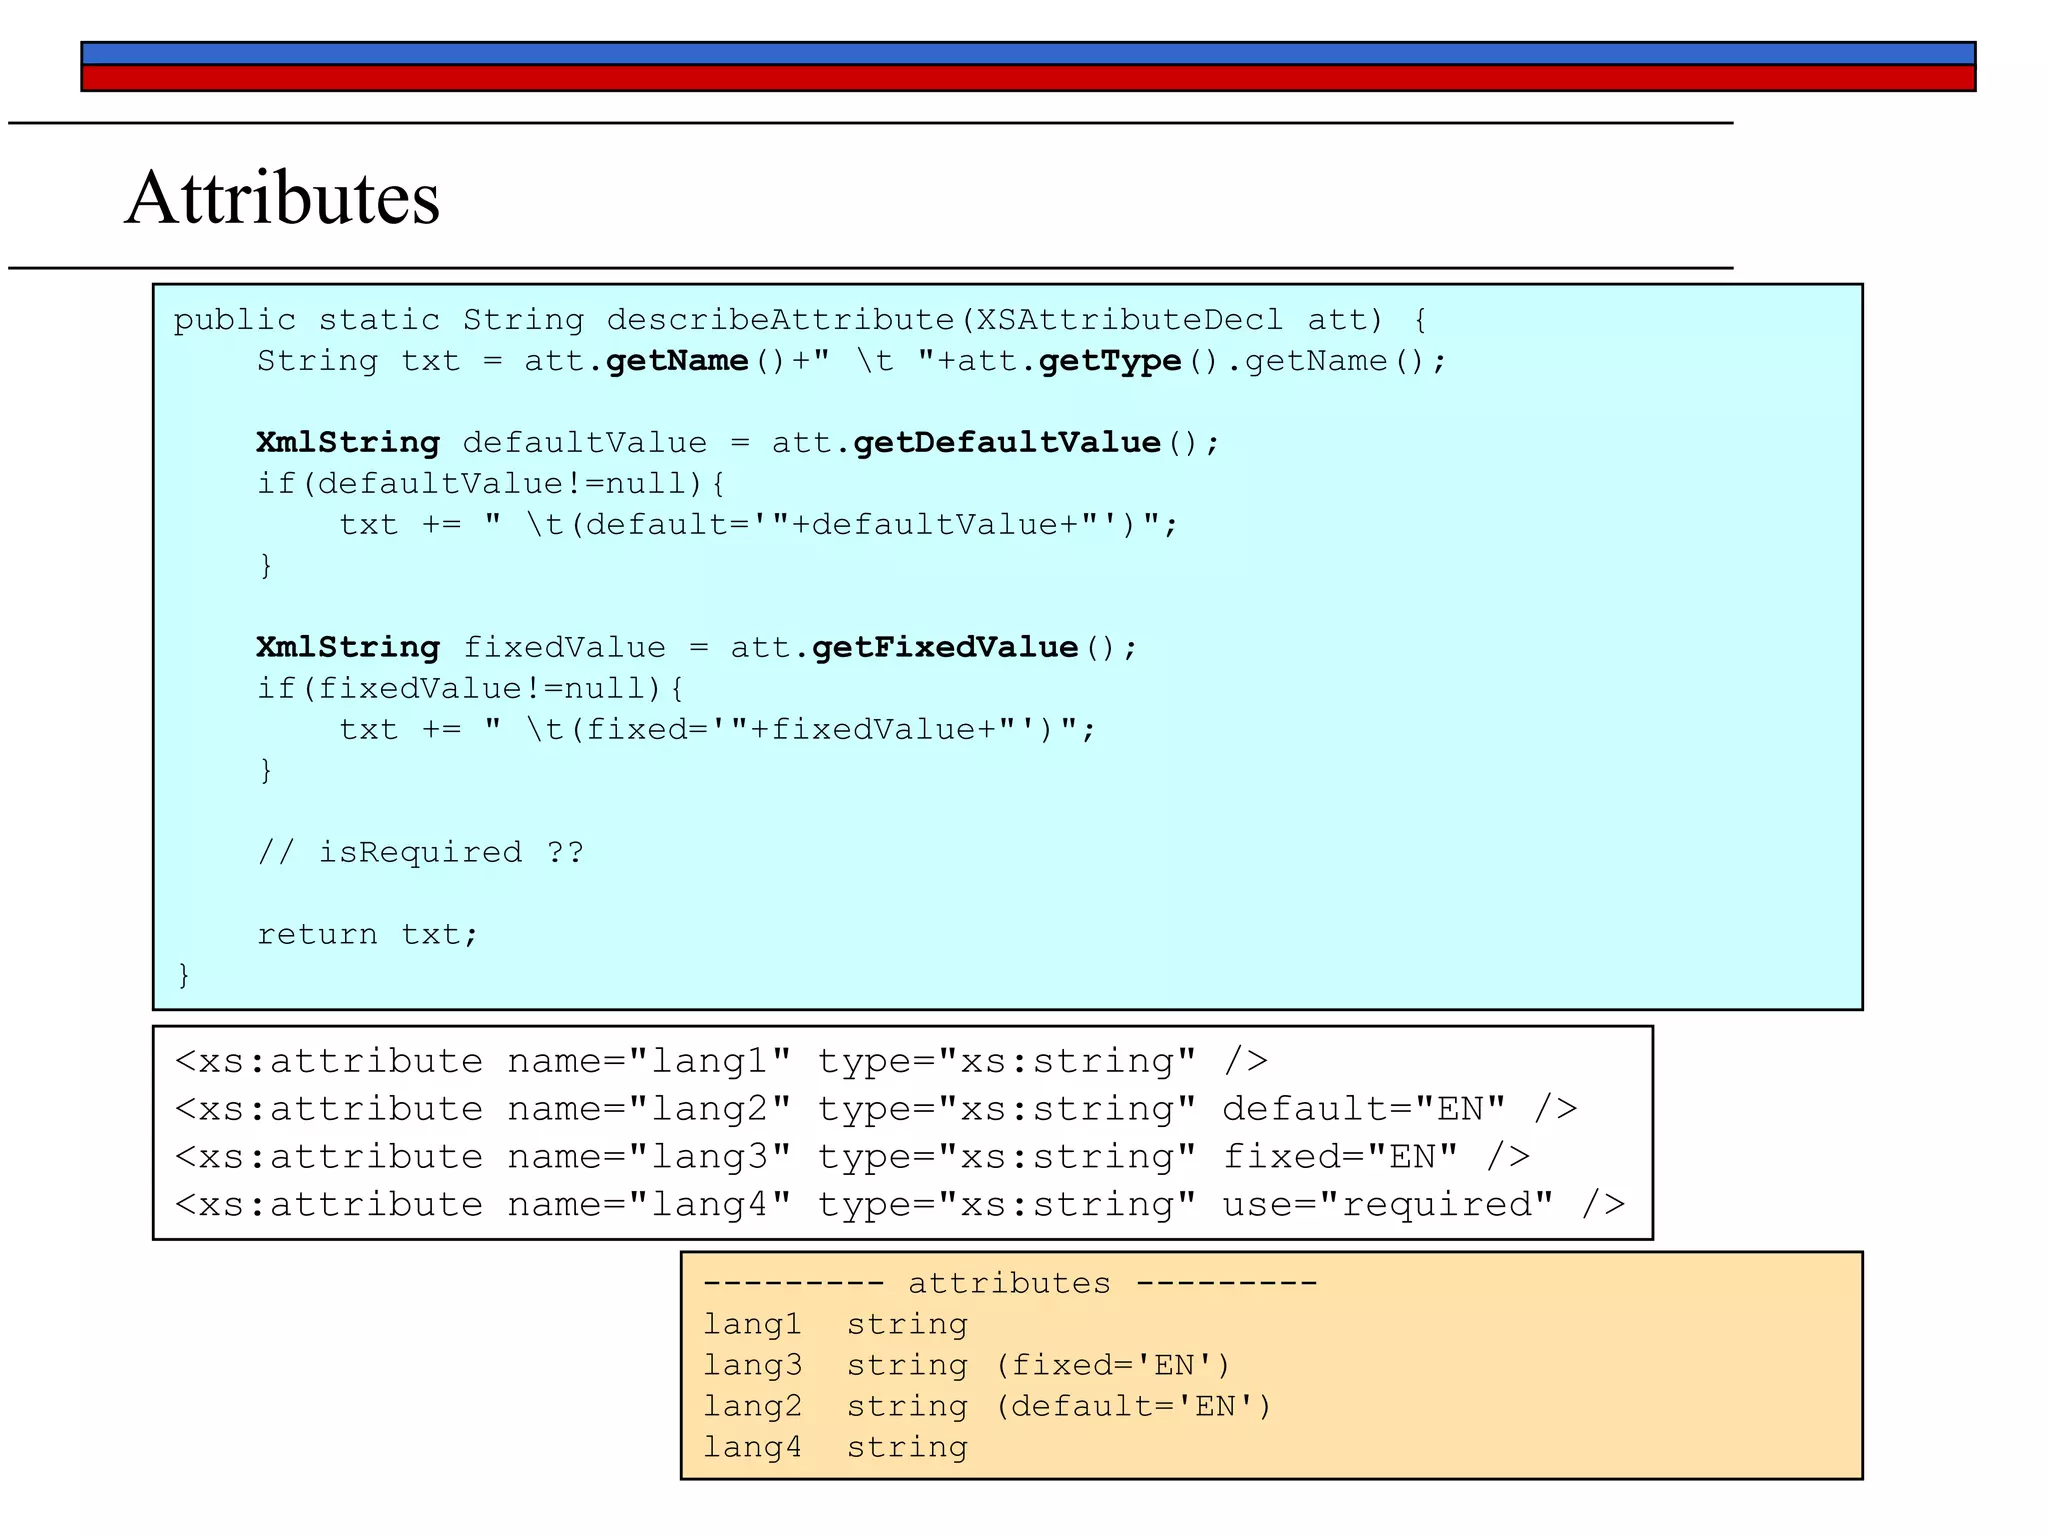Click the 'Attributes' slide title
The width and height of the screenshot is (2048, 1536).
tap(282, 198)
